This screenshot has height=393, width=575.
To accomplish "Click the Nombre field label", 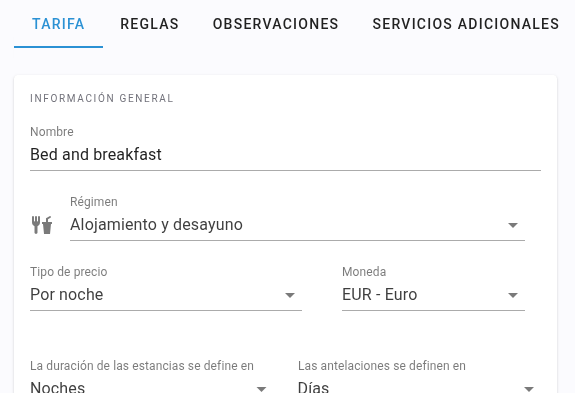I will [52, 132].
